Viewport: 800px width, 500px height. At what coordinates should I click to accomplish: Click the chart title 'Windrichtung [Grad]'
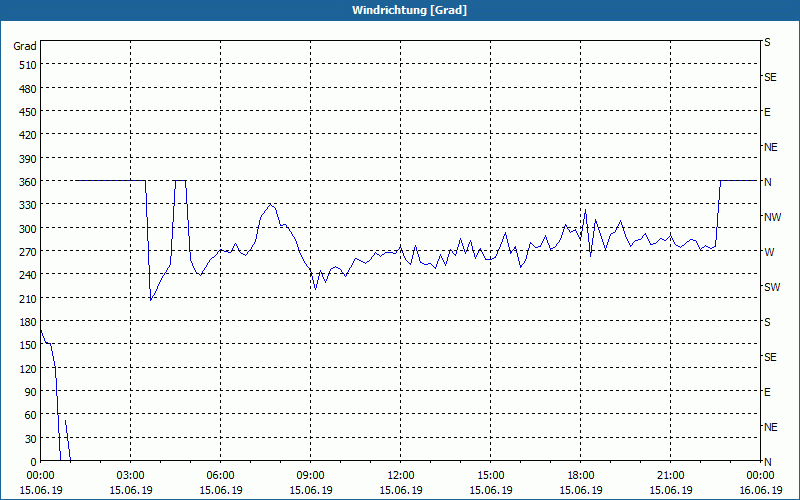pyautogui.click(x=409, y=10)
